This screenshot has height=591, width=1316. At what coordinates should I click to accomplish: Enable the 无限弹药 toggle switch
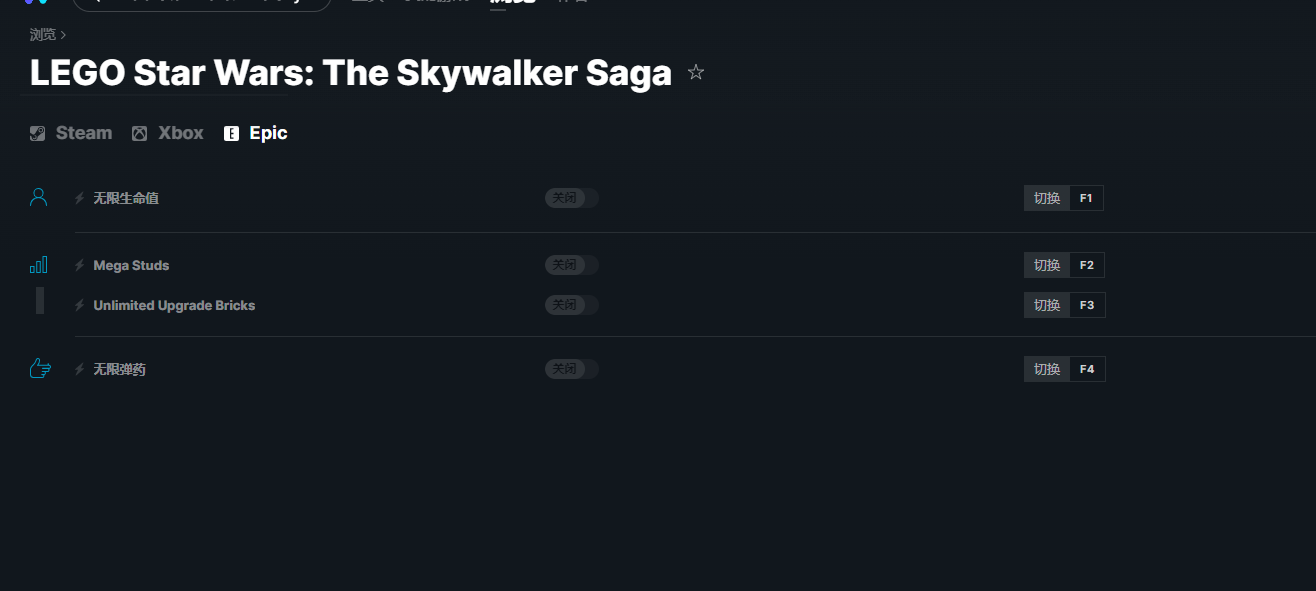pos(572,369)
